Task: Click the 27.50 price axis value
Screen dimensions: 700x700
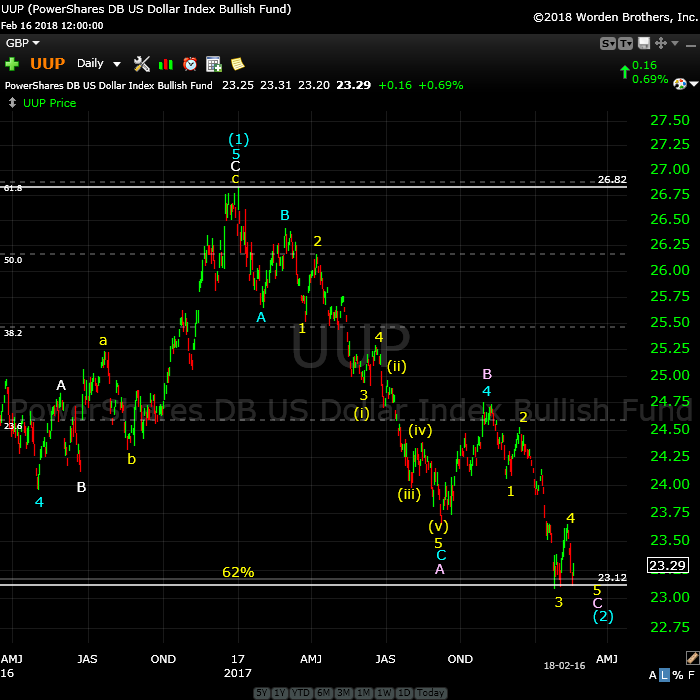Action: [670, 120]
